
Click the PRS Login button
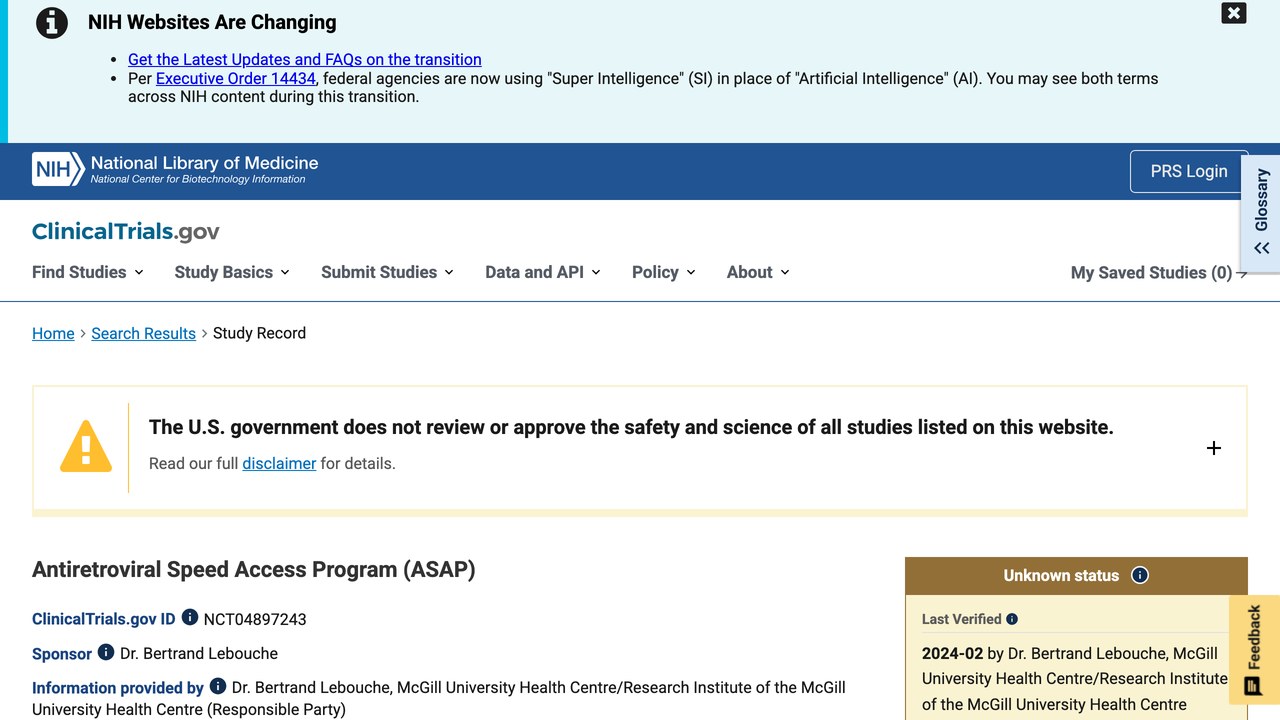click(1189, 171)
